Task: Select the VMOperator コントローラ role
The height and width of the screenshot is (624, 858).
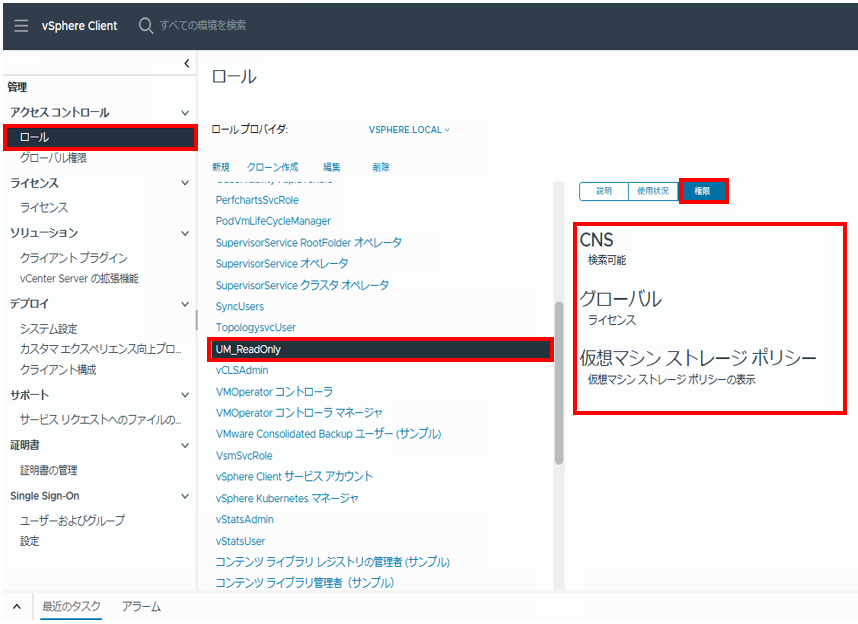Action: pos(274,392)
